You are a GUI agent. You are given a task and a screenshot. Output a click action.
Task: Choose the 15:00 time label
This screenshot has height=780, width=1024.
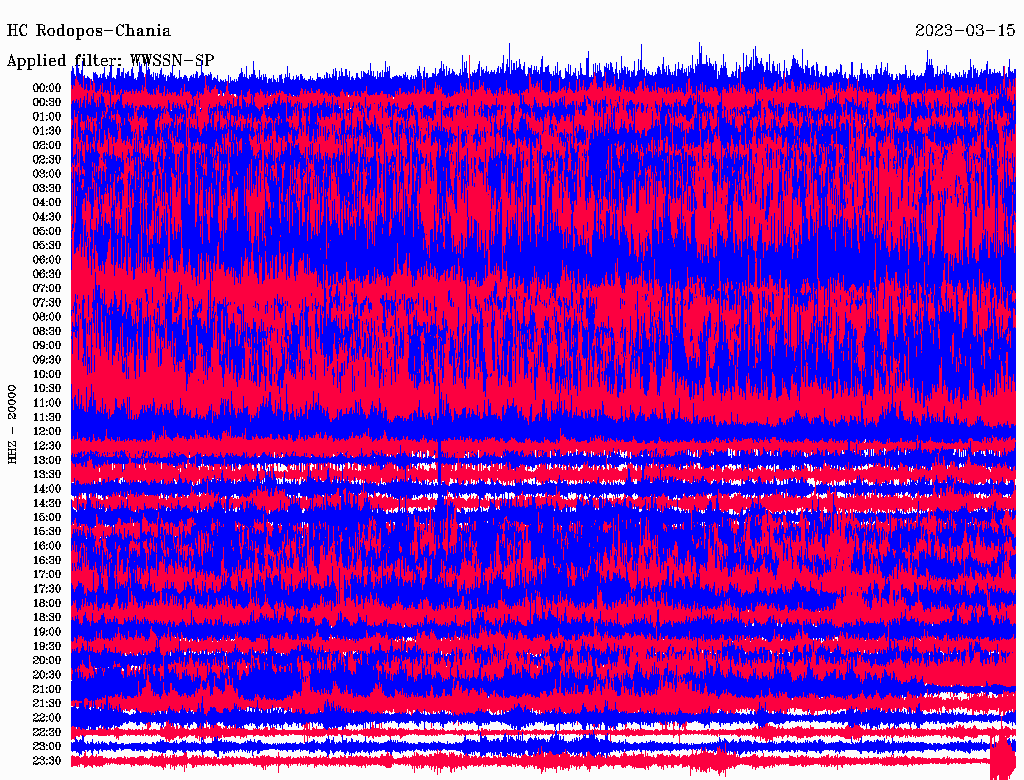47,517
